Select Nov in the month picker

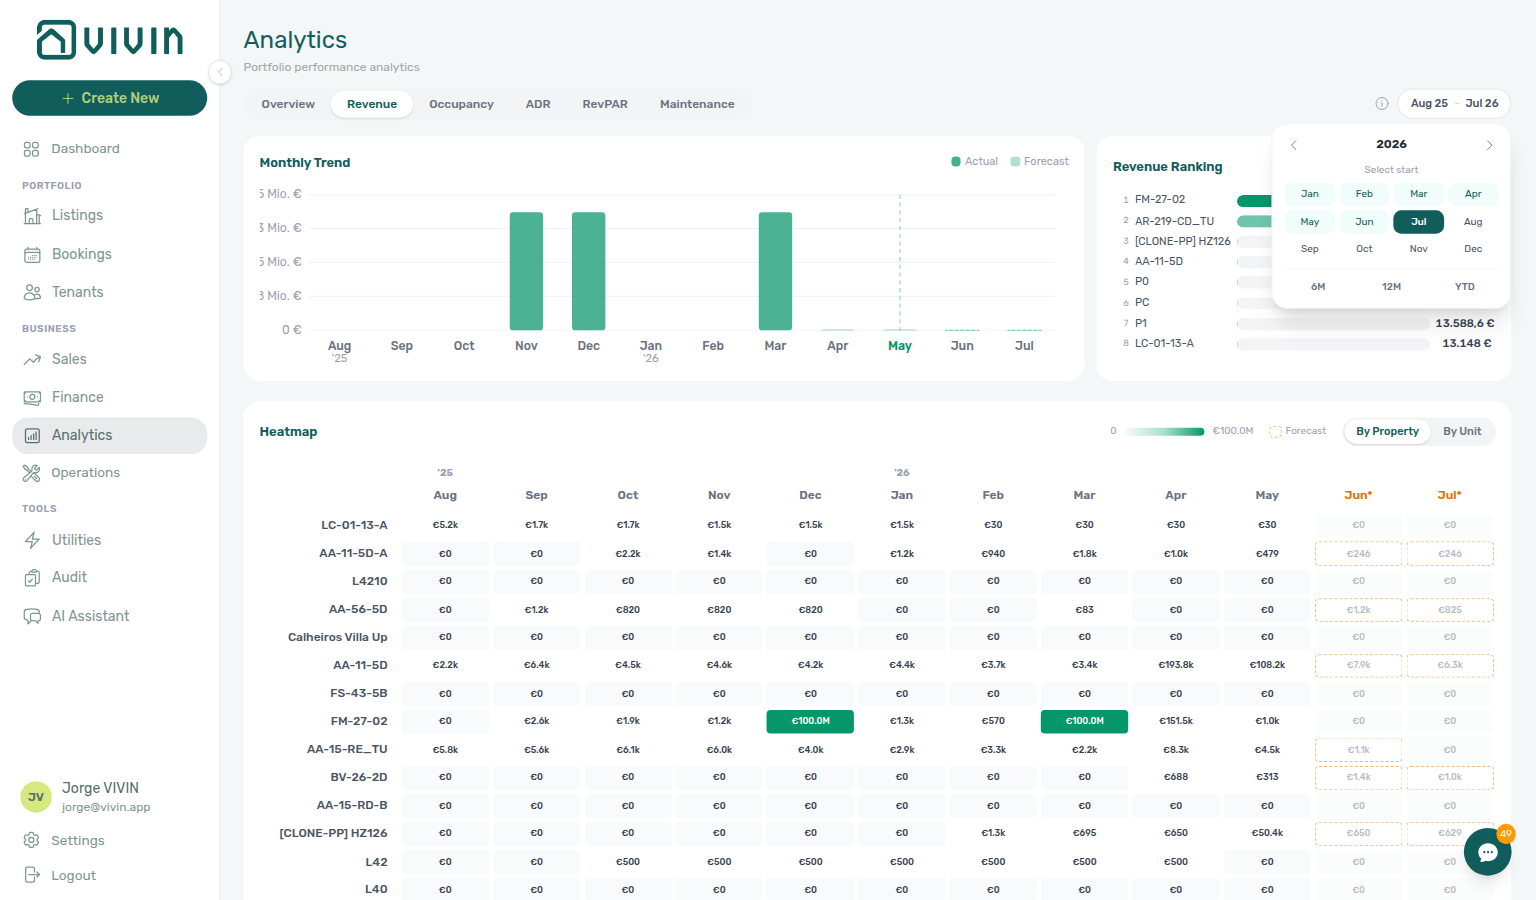coord(1419,249)
